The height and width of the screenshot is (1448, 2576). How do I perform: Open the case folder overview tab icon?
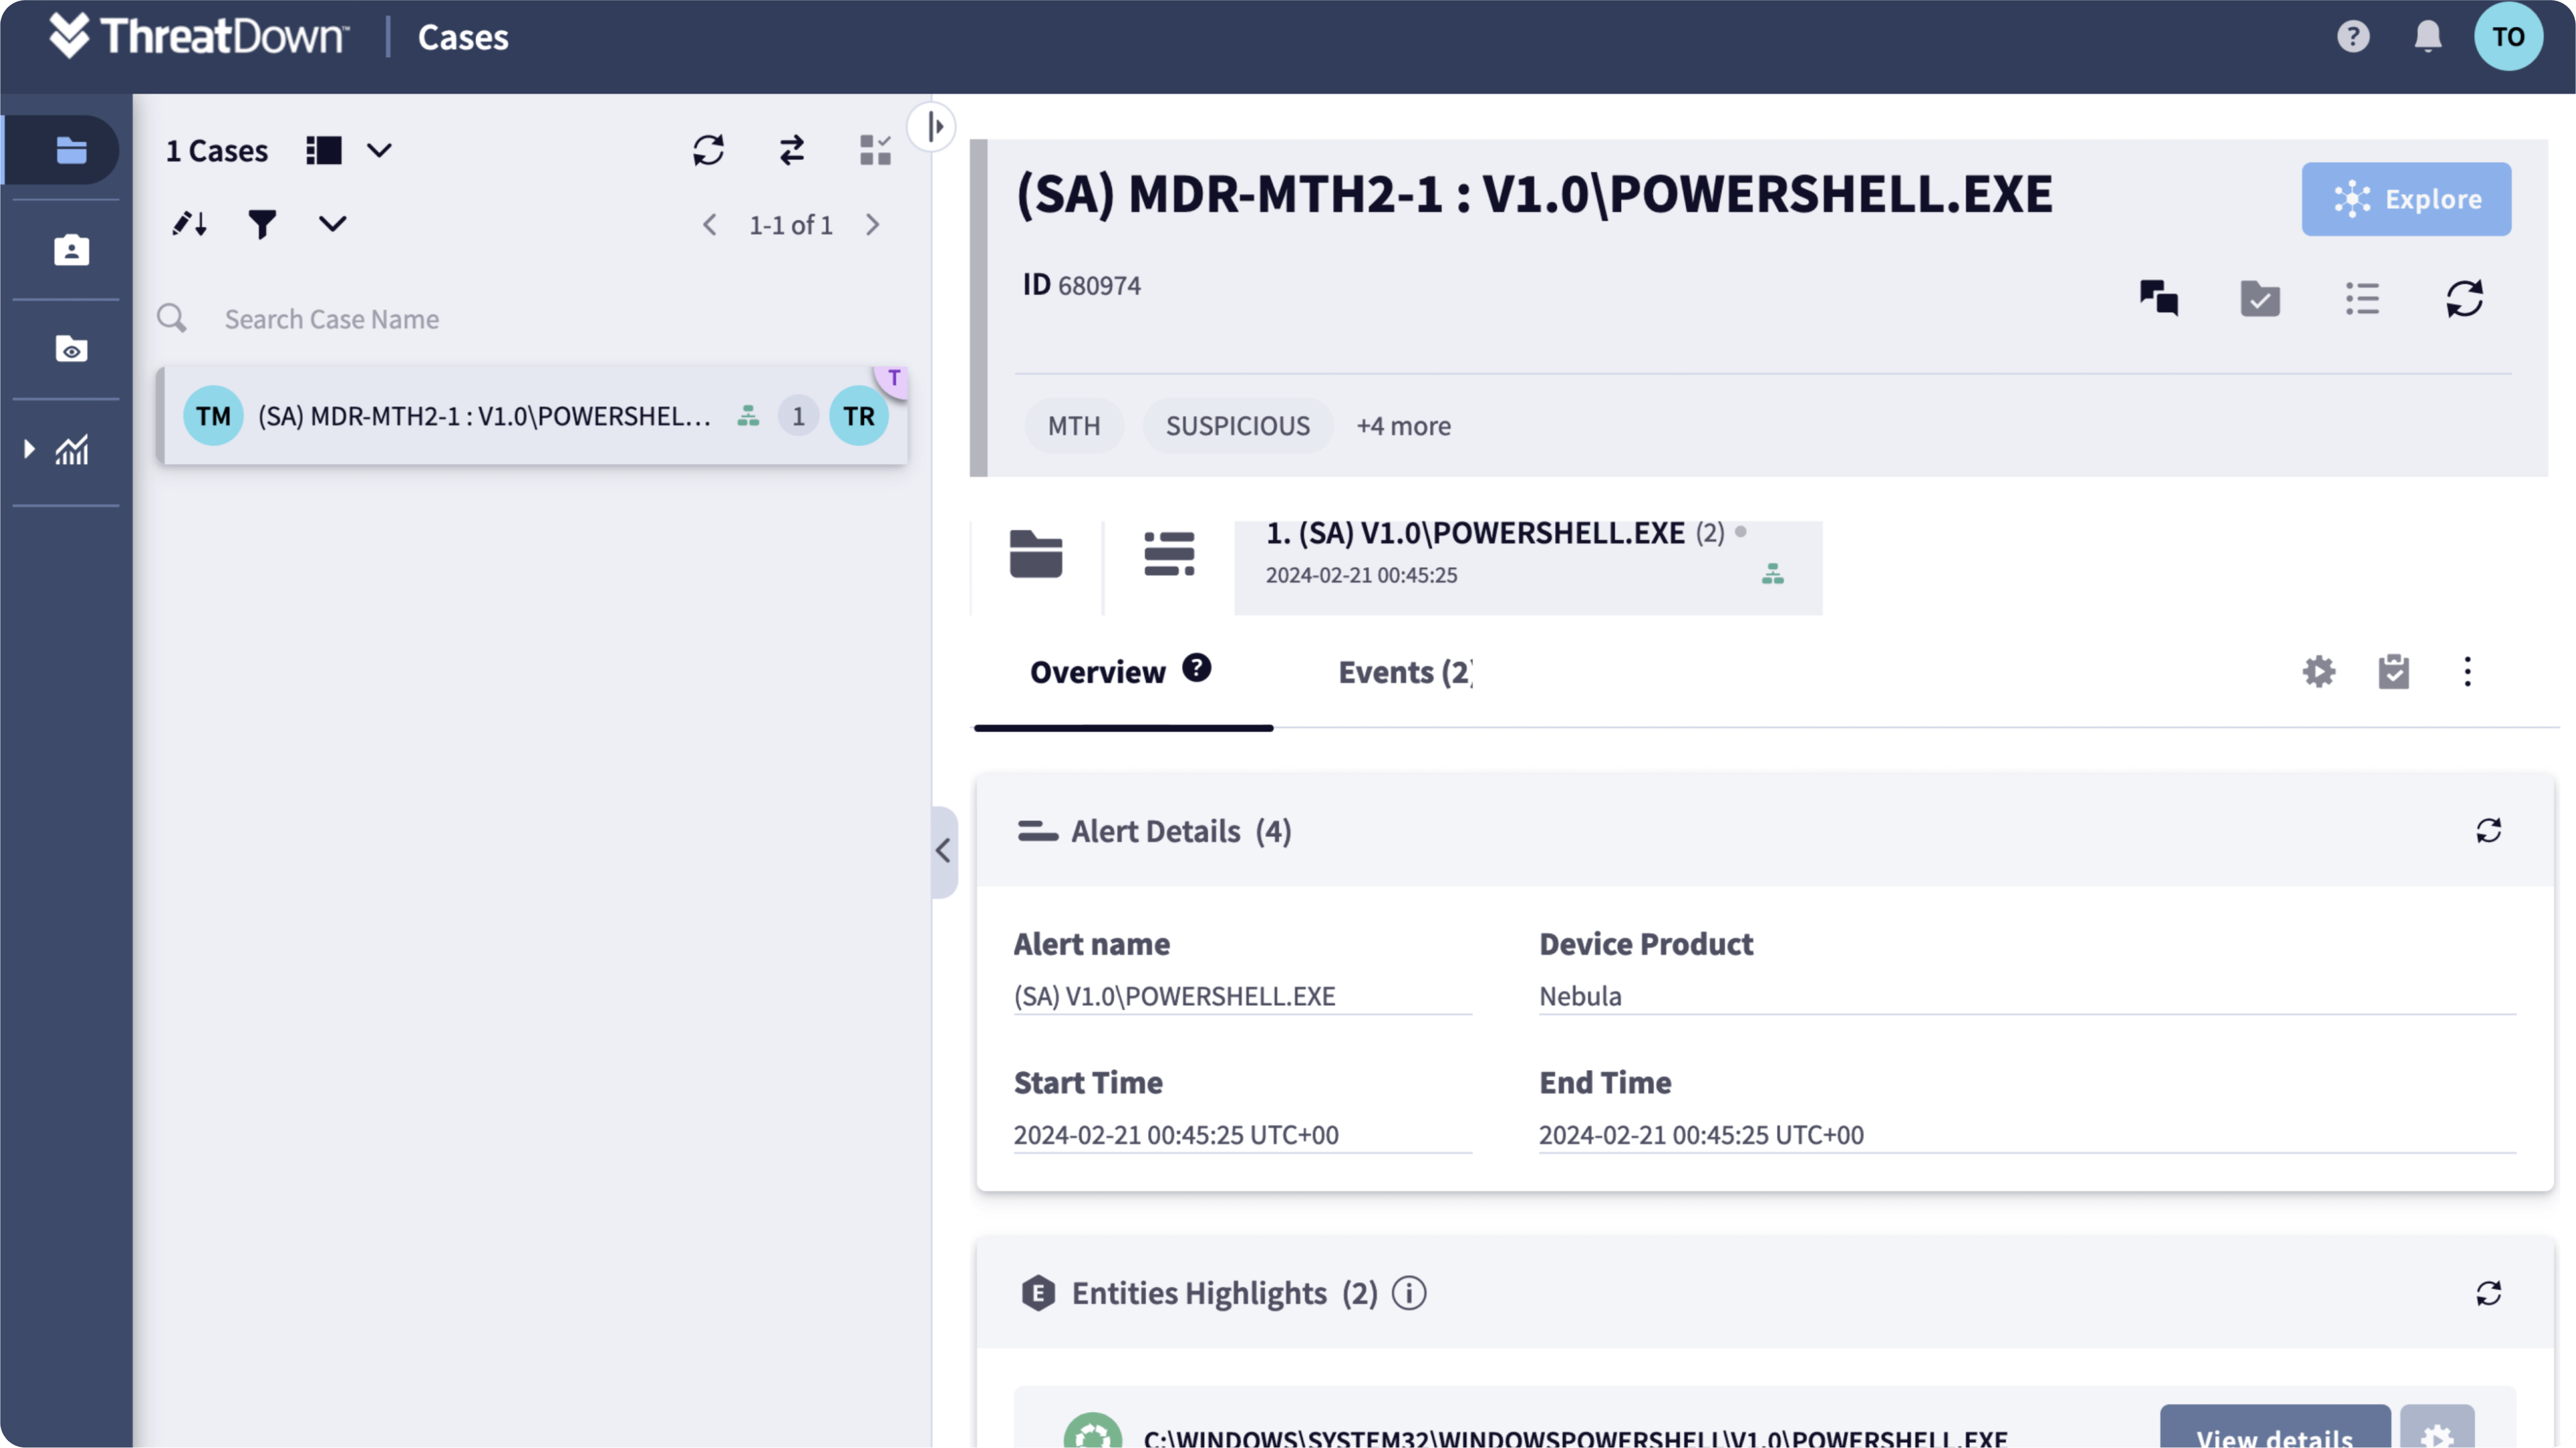[1036, 554]
